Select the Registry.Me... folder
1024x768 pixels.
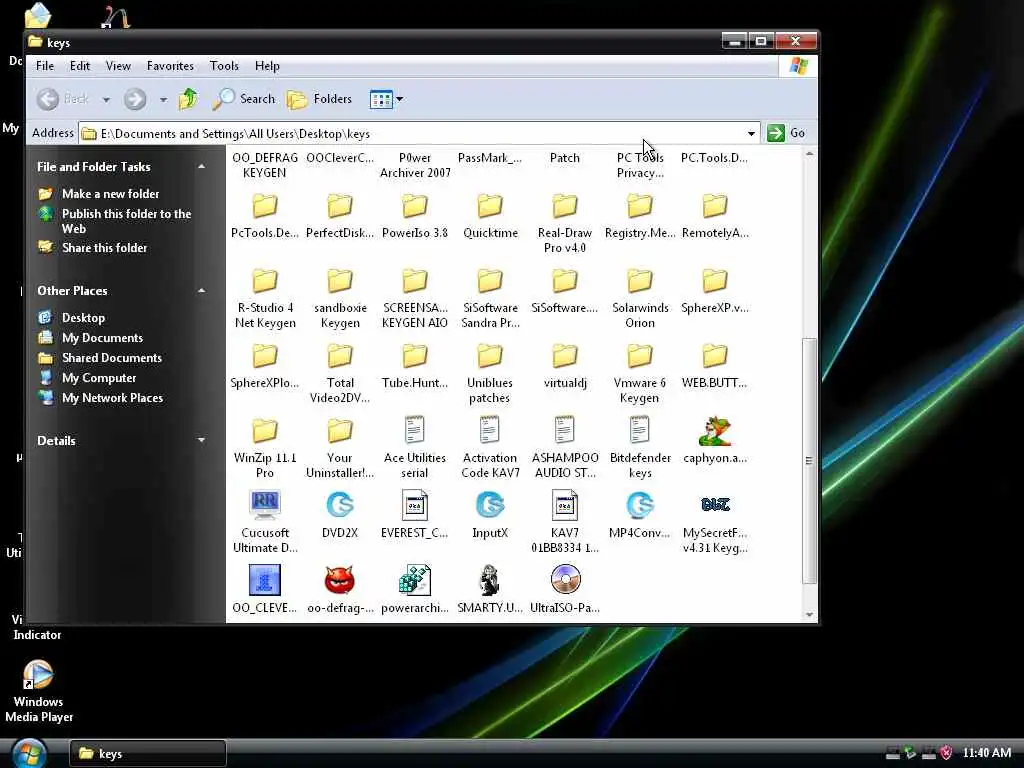tap(640, 217)
